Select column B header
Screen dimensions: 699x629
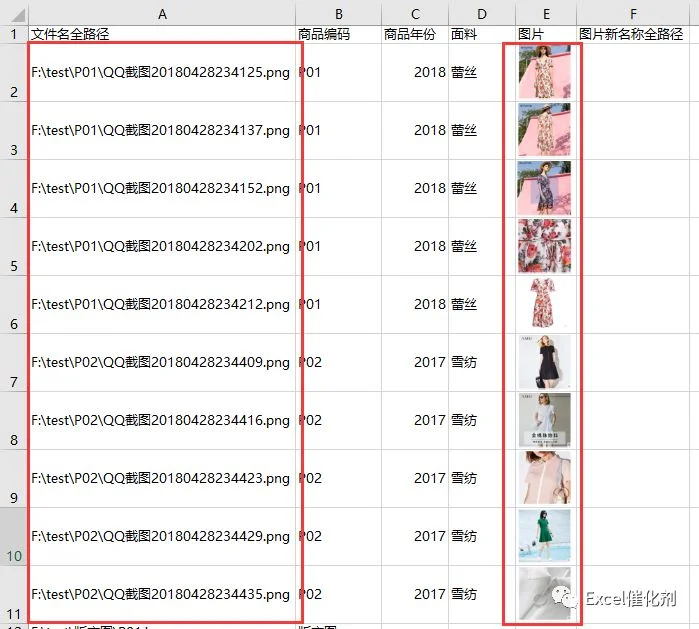[338, 14]
